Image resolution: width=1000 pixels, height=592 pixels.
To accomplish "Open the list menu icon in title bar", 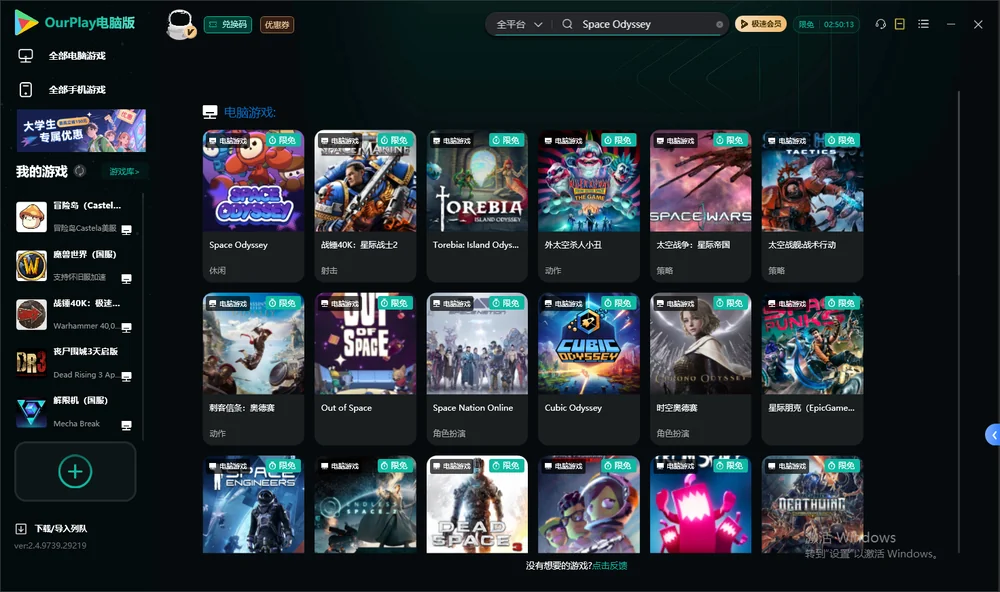I will 923,24.
